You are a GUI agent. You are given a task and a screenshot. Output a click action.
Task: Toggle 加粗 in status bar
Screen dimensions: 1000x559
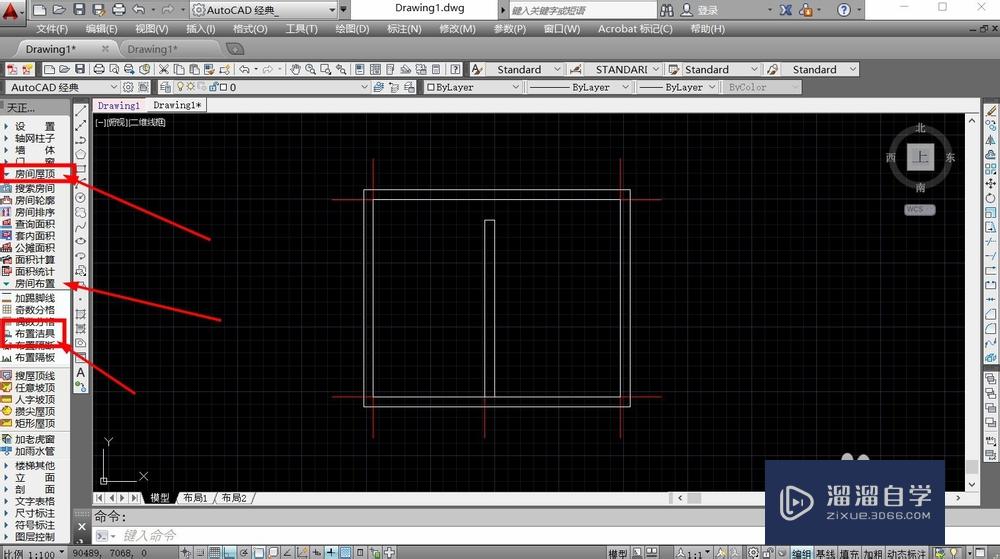[x=872, y=553]
